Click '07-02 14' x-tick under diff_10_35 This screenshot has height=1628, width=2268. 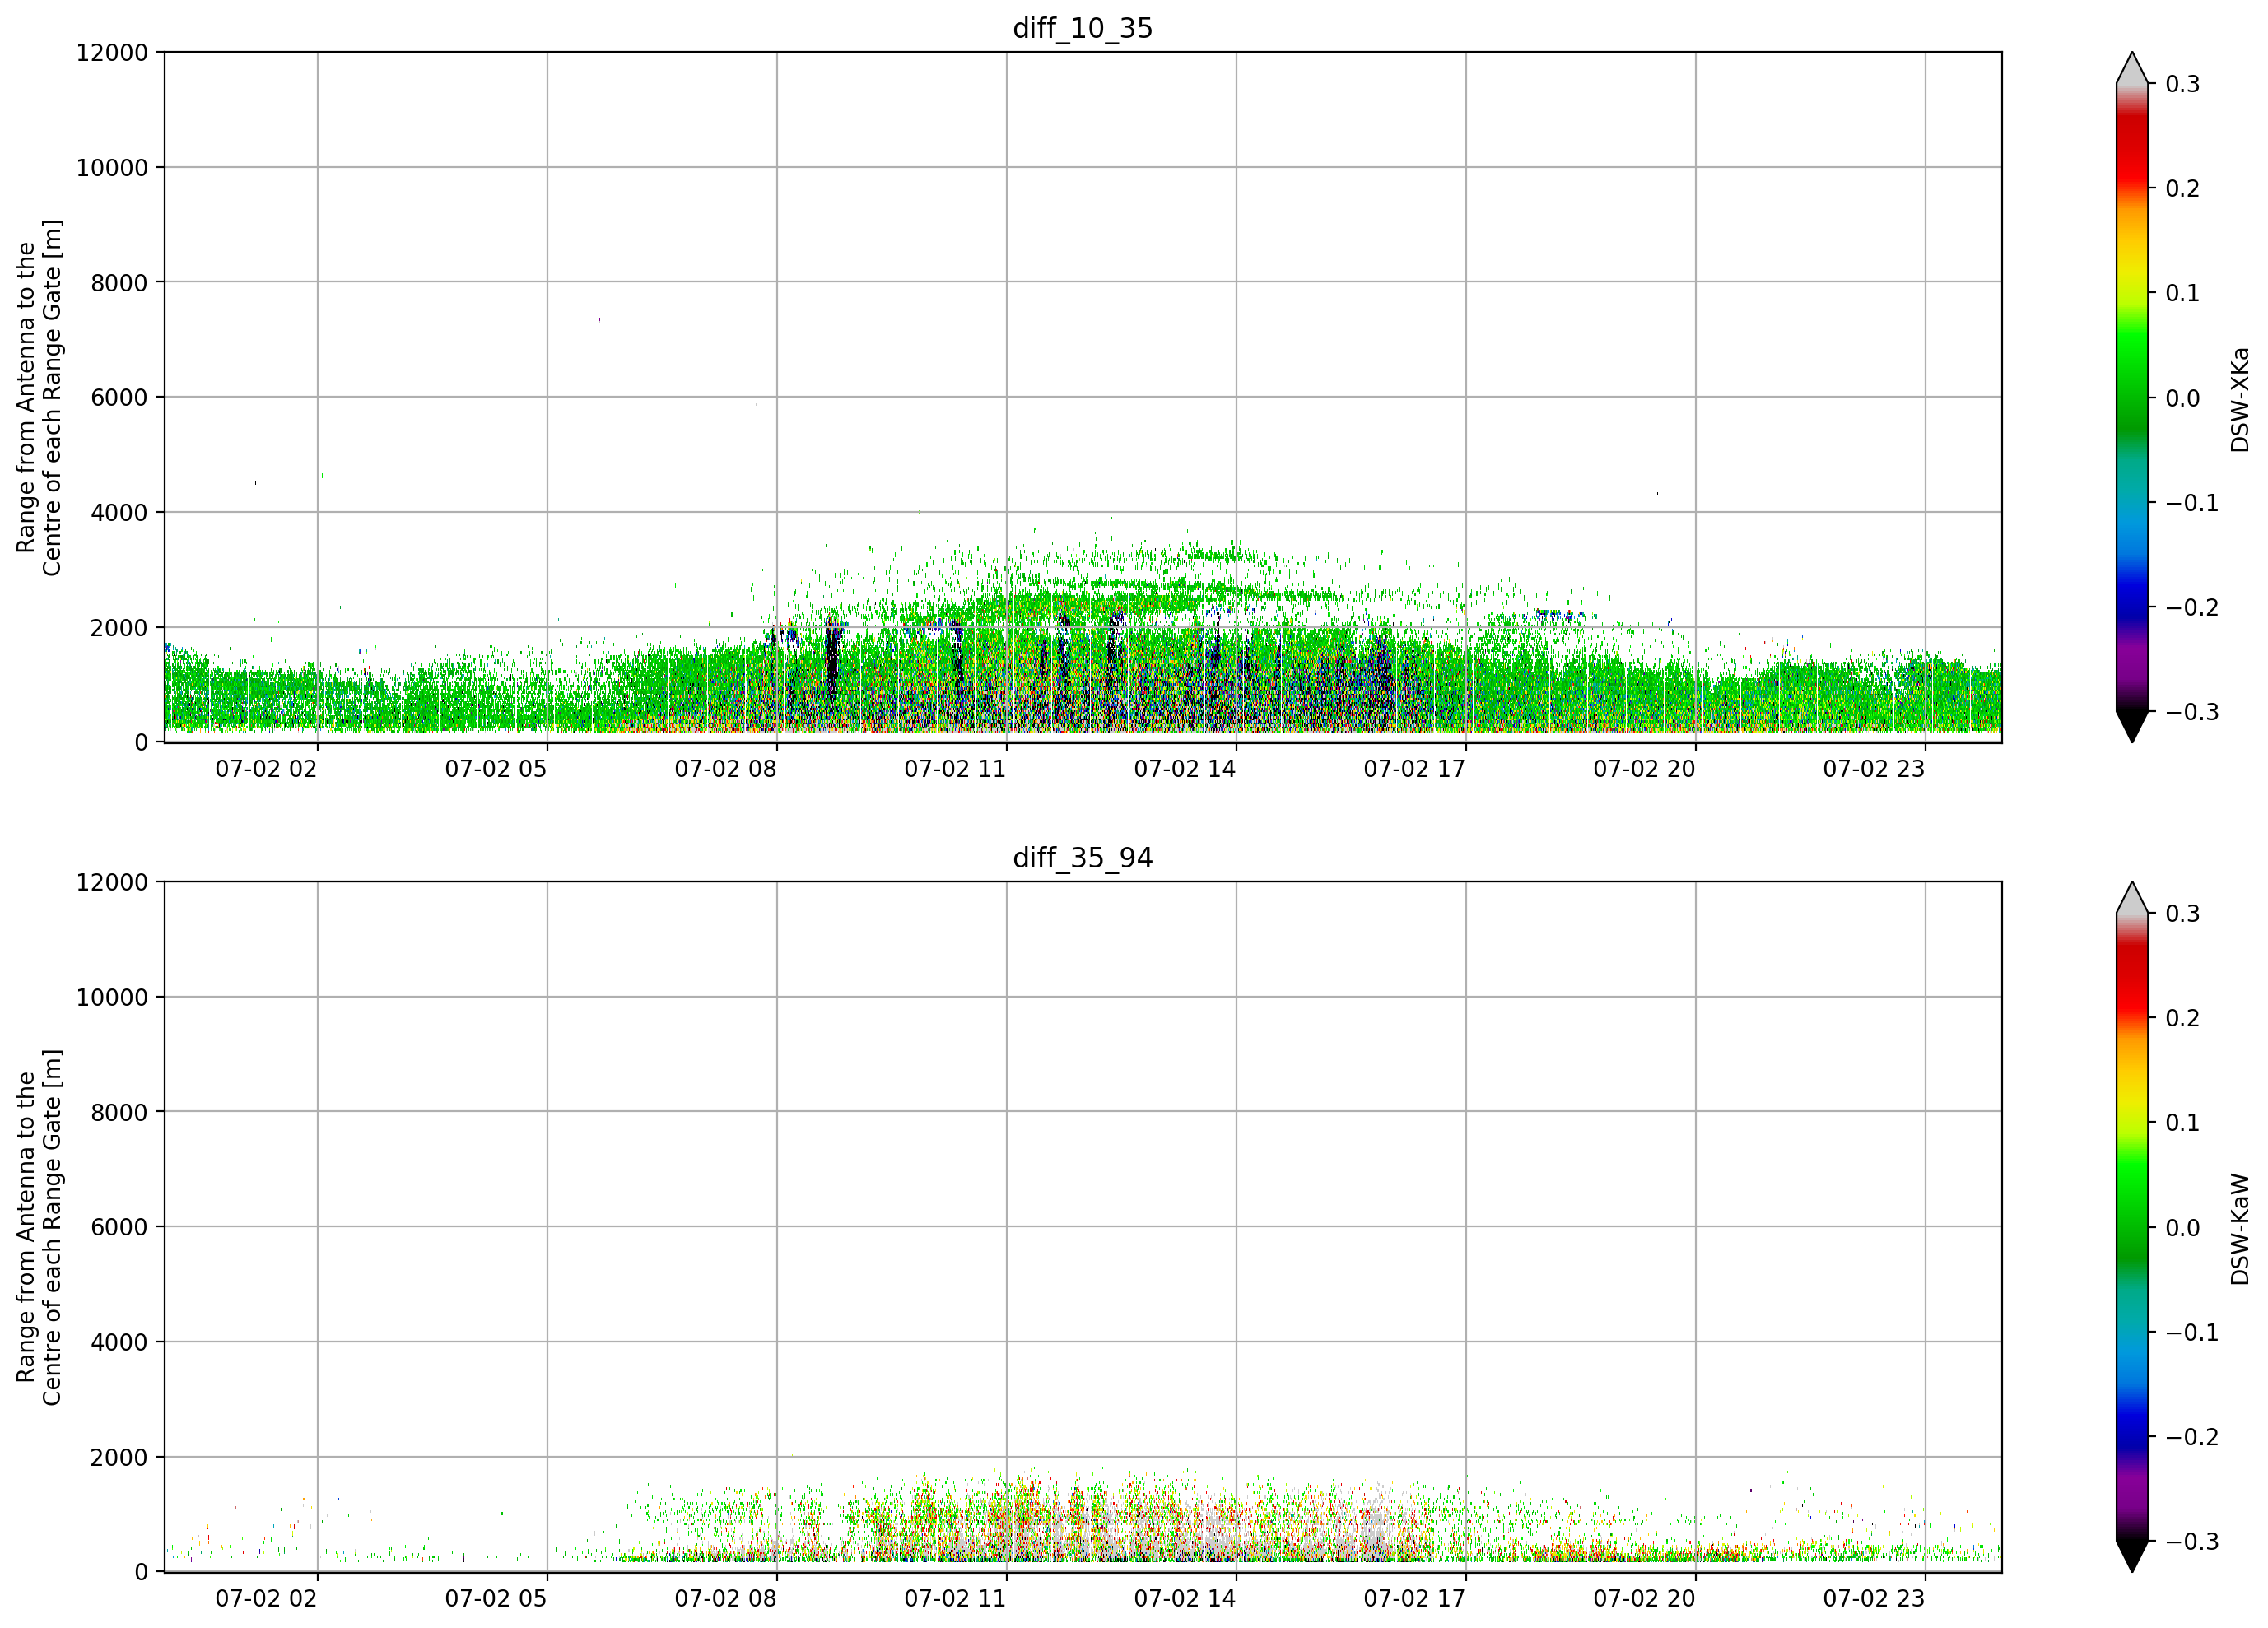[1185, 769]
